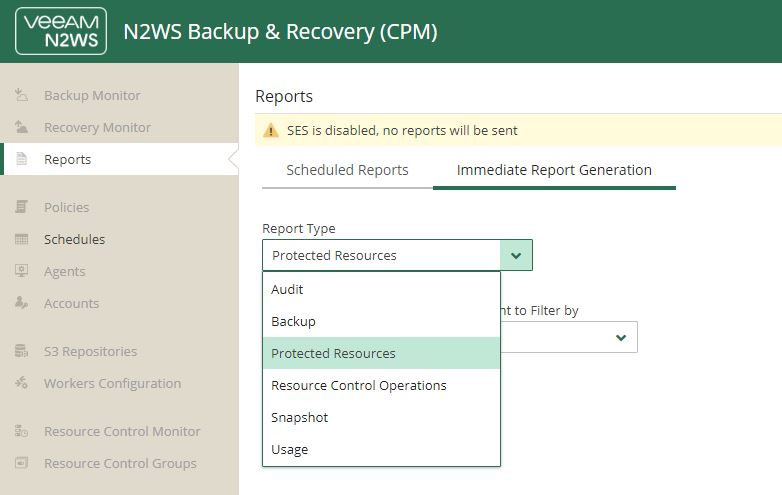The image size is (782, 495).
Task: Open Workers Configuration
Action: pos(112,383)
